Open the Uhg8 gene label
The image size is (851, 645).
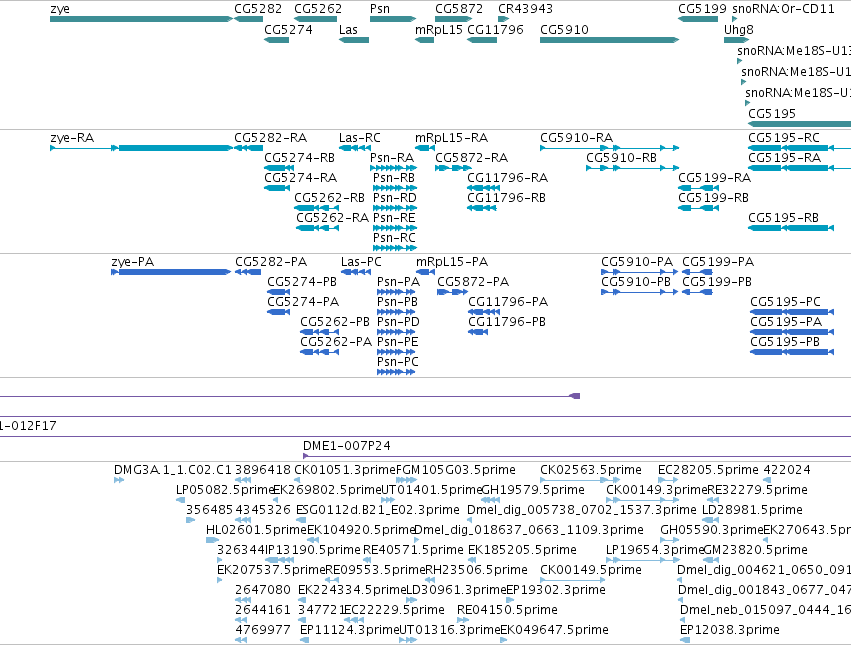click(x=739, y=29)
